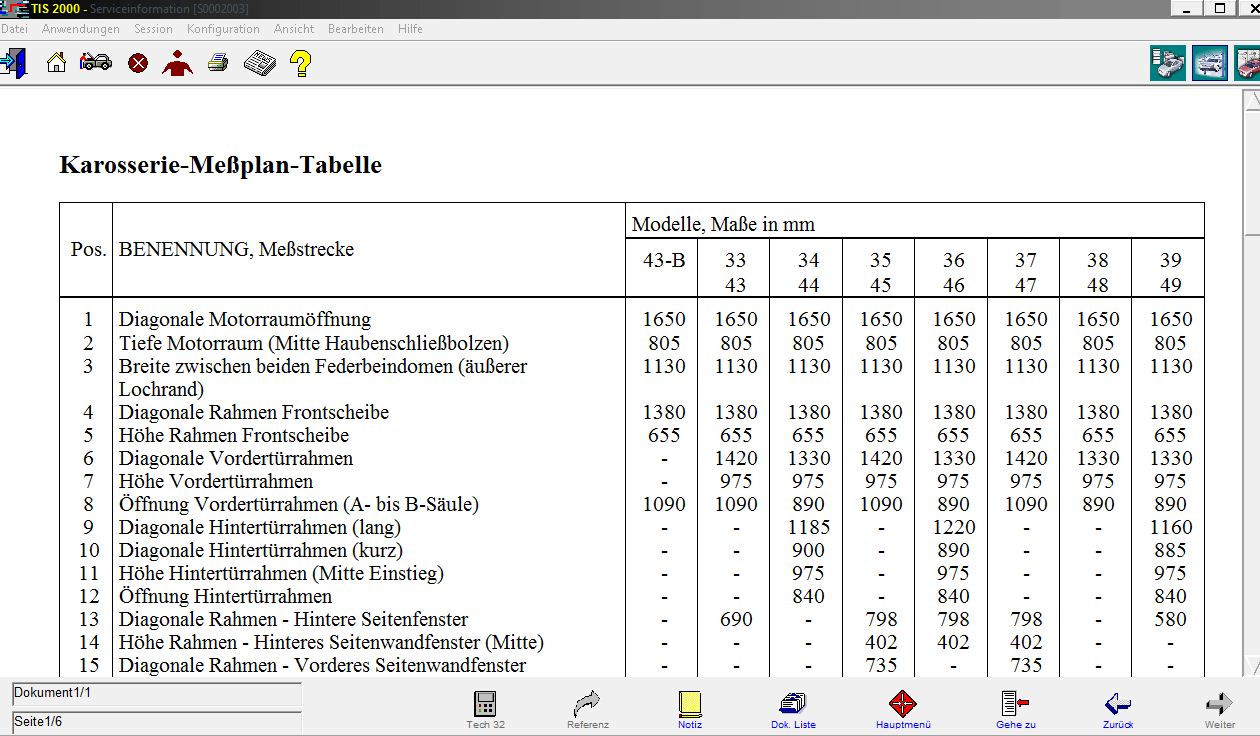
Task: Open vehicle selection car icon
Action: (96, 63)
